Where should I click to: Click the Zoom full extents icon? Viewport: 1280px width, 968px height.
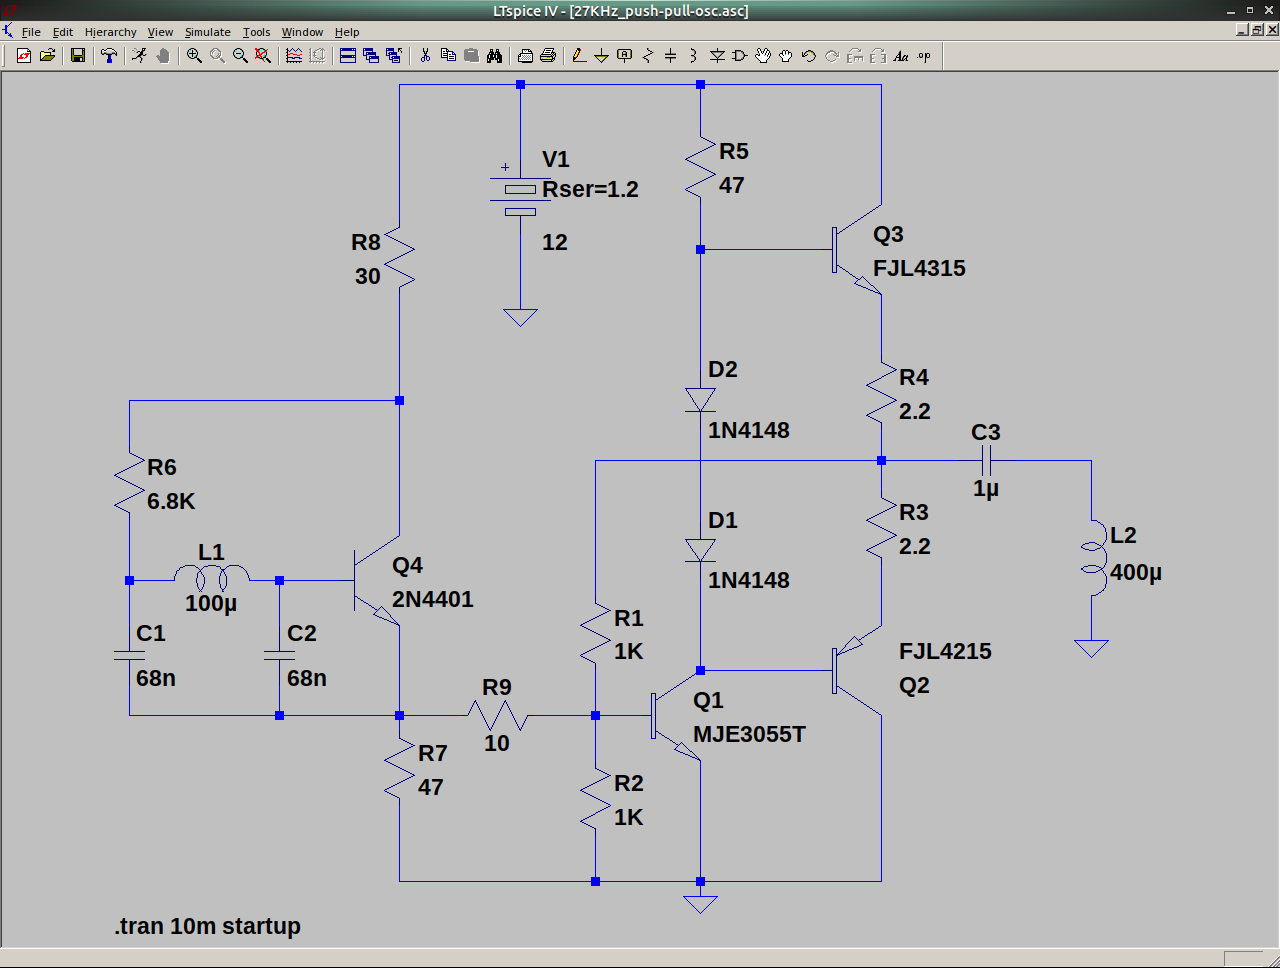click(x=263, y=56)
